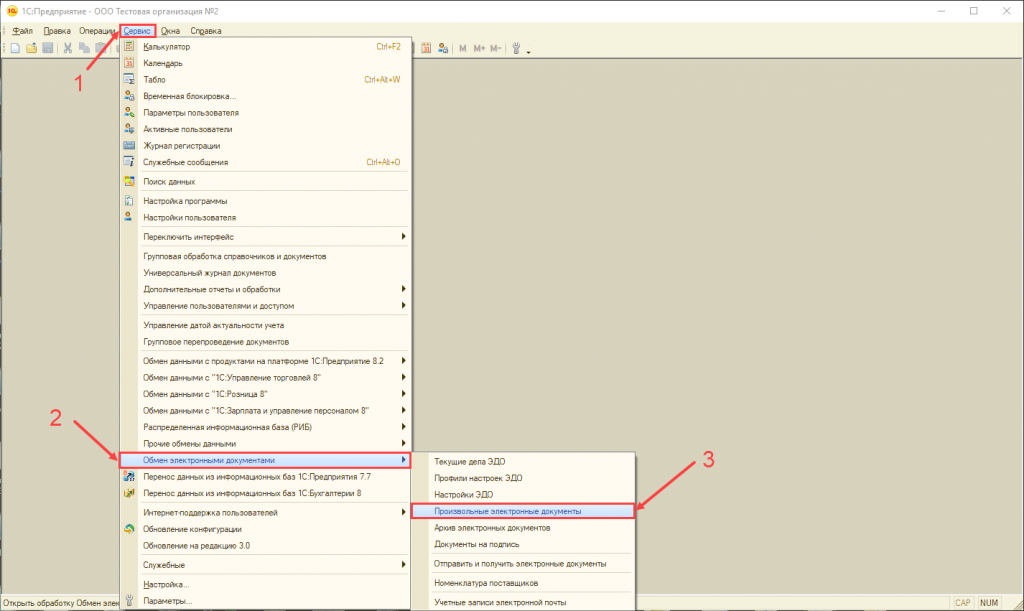Click the Параметры... wrench menu icon
Image resolution: width=1024 pixels, height=611 pixels.
[129, 601]
